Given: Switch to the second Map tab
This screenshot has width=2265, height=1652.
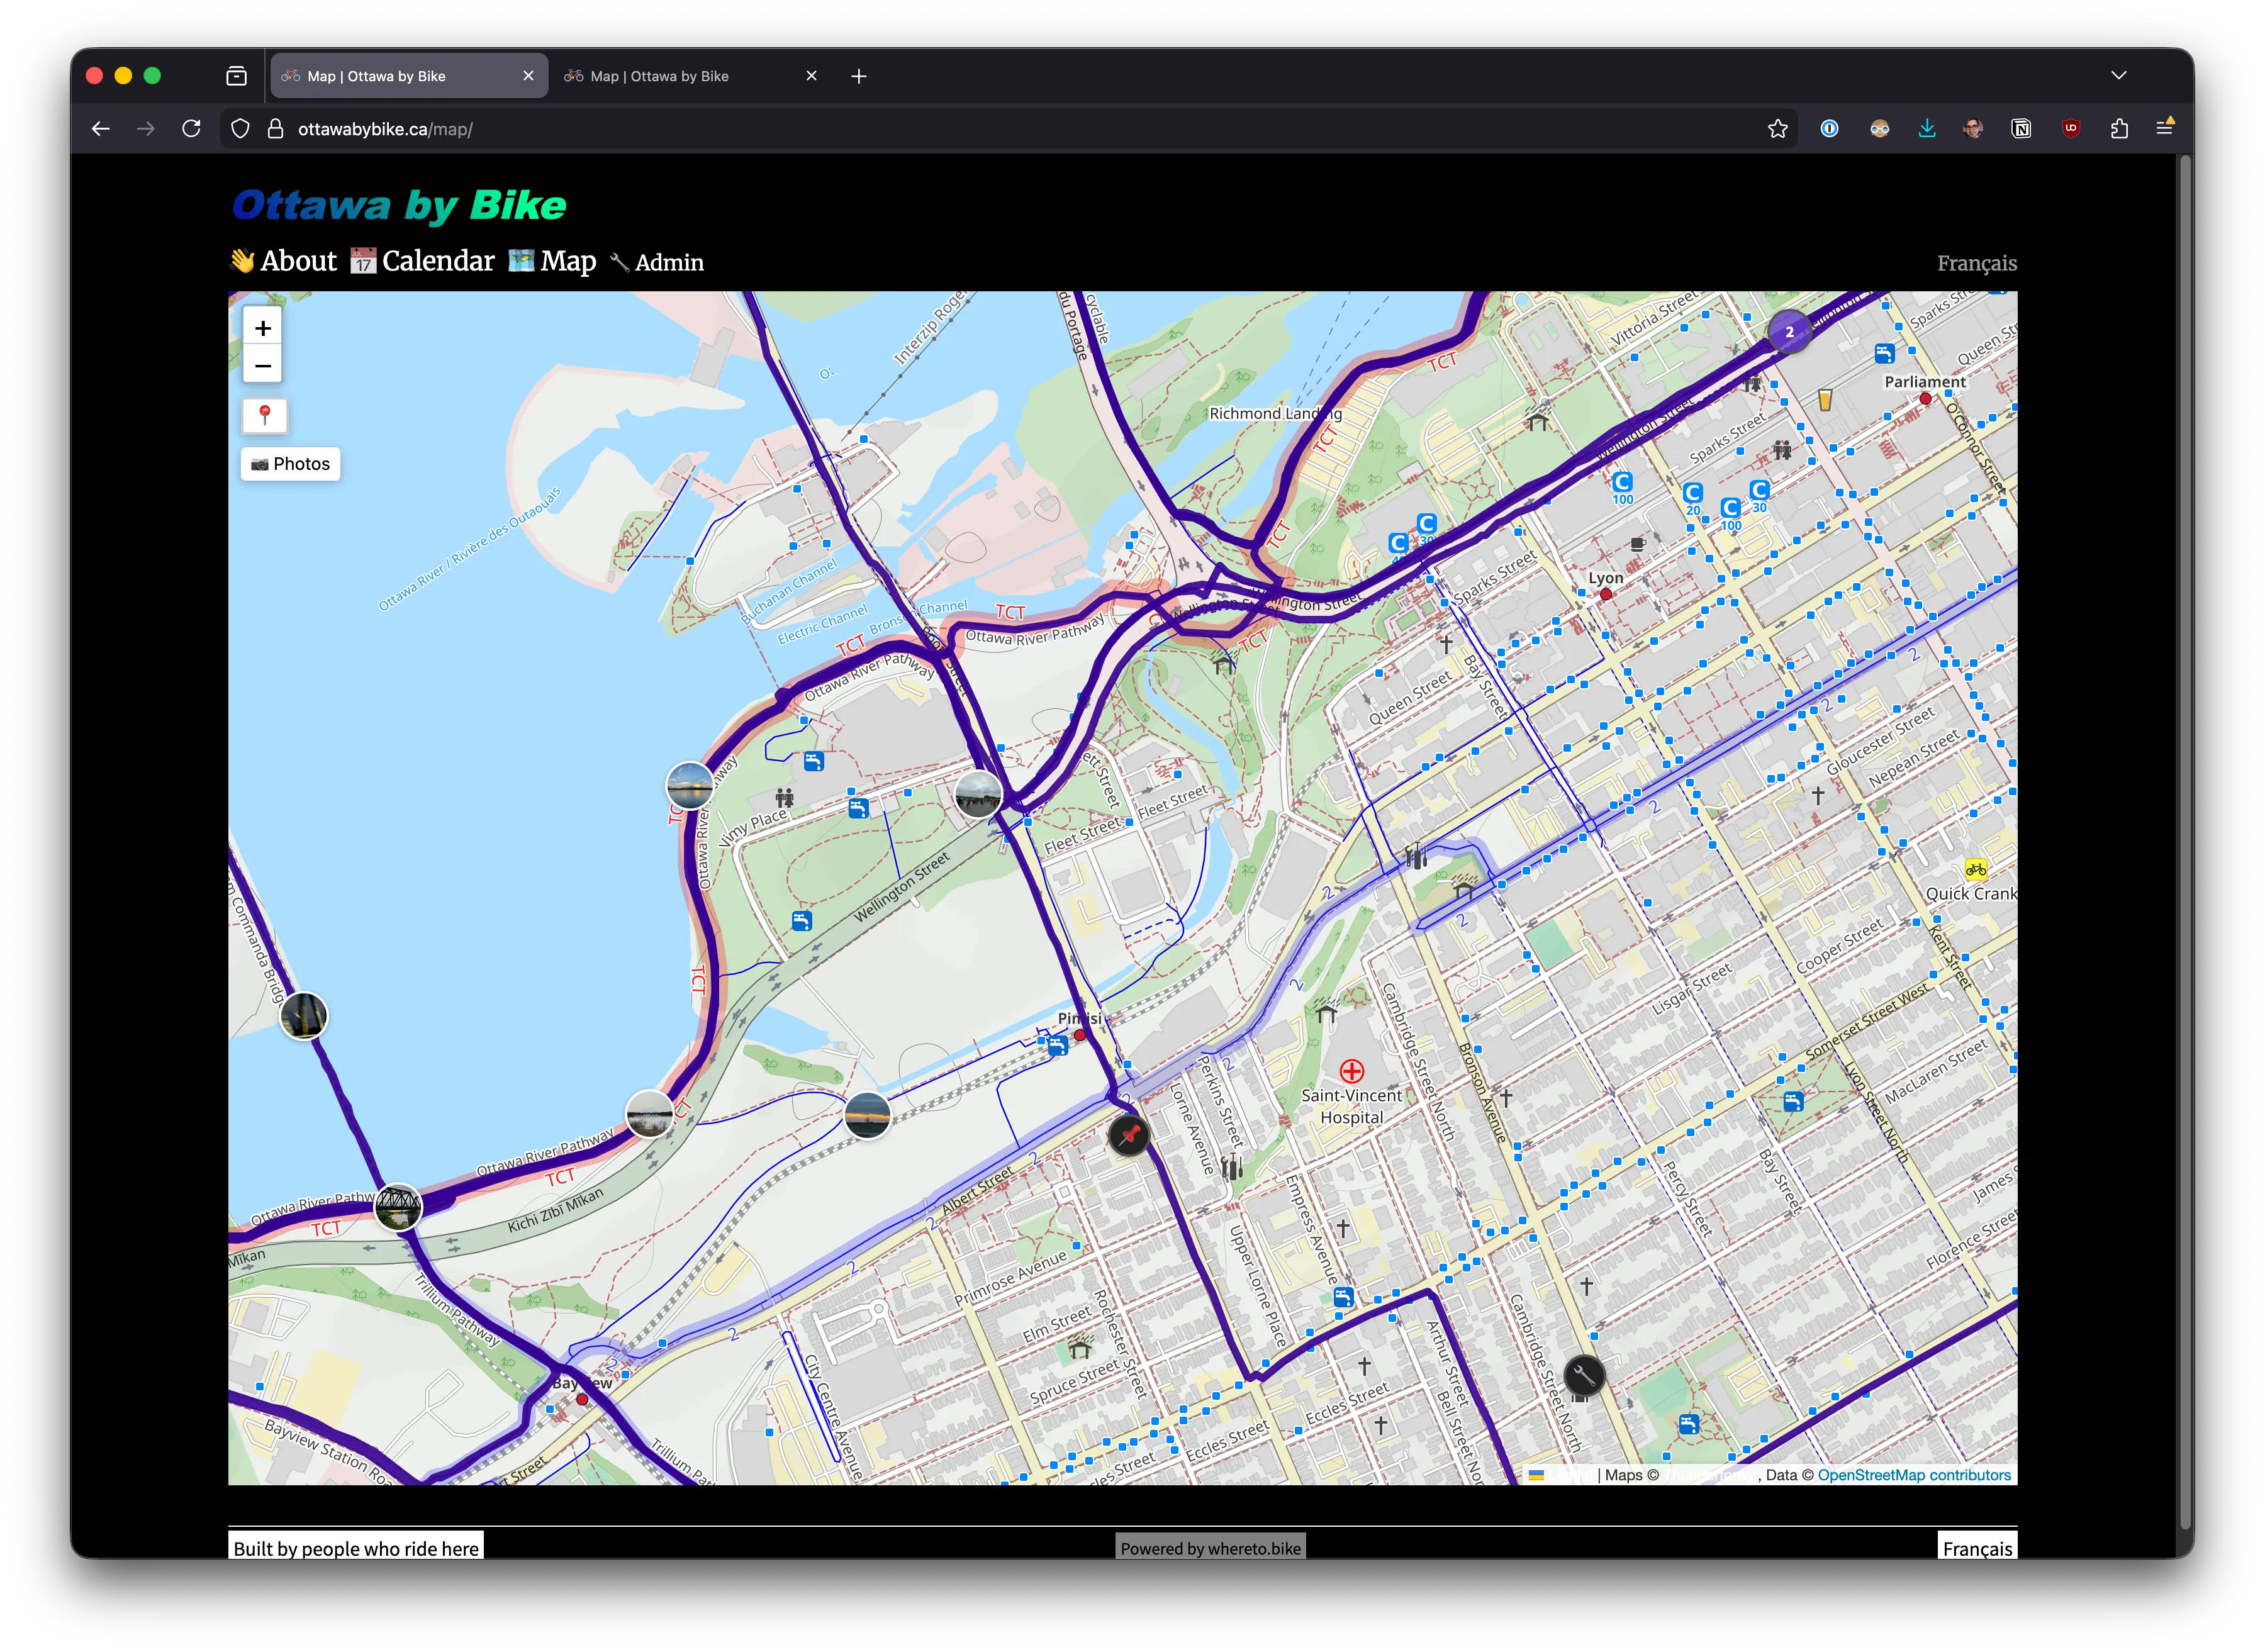Looking at the screenshot, I should point(660,75).
